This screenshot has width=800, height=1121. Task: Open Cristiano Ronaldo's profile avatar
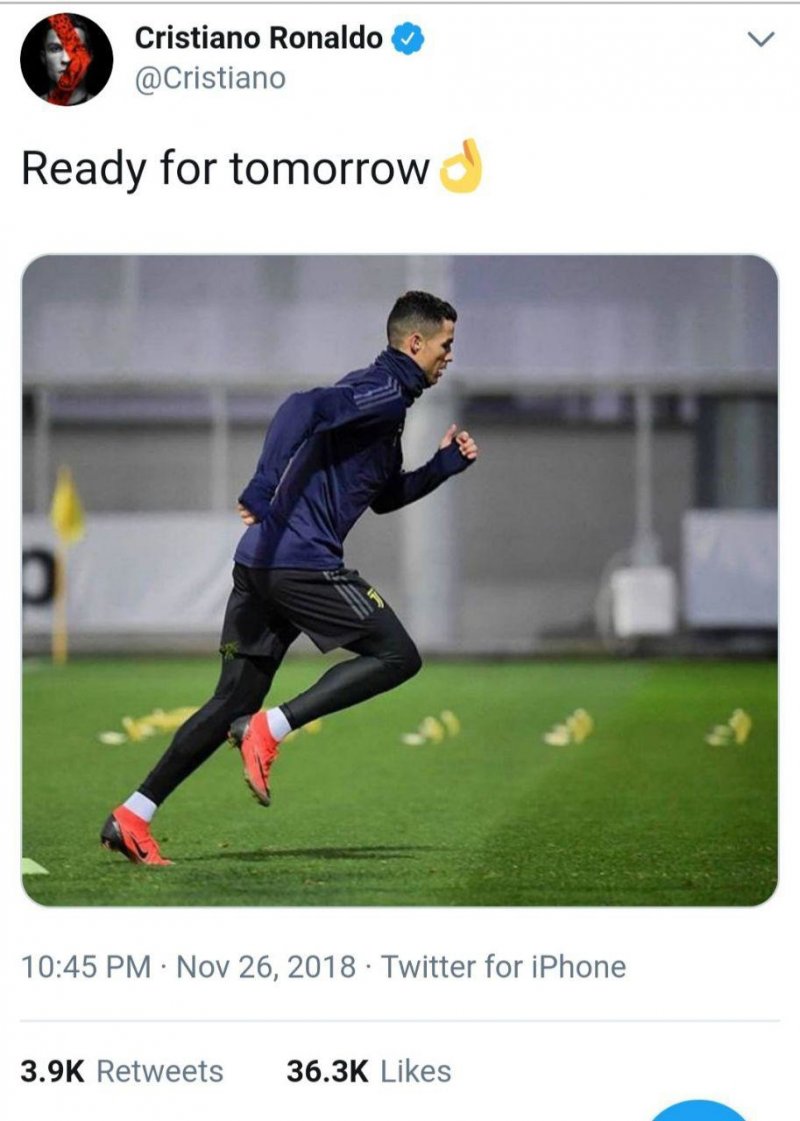[66, 59]
